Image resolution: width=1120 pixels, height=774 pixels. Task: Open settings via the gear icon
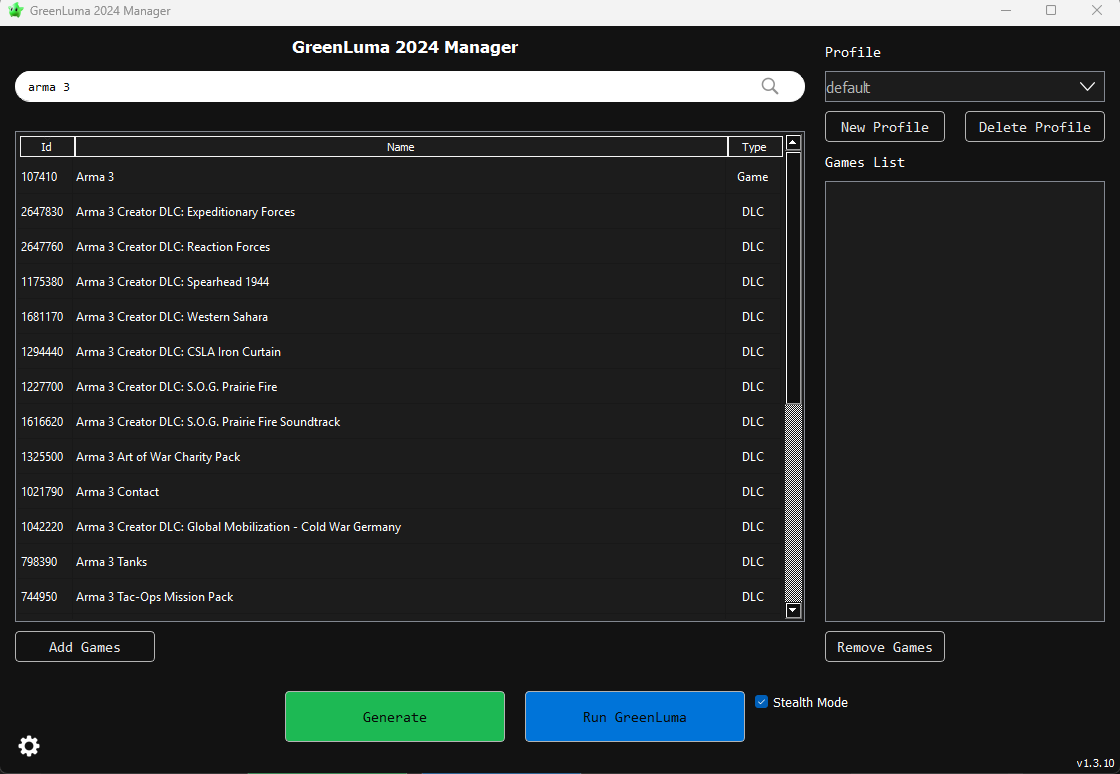tap(29, 746)
